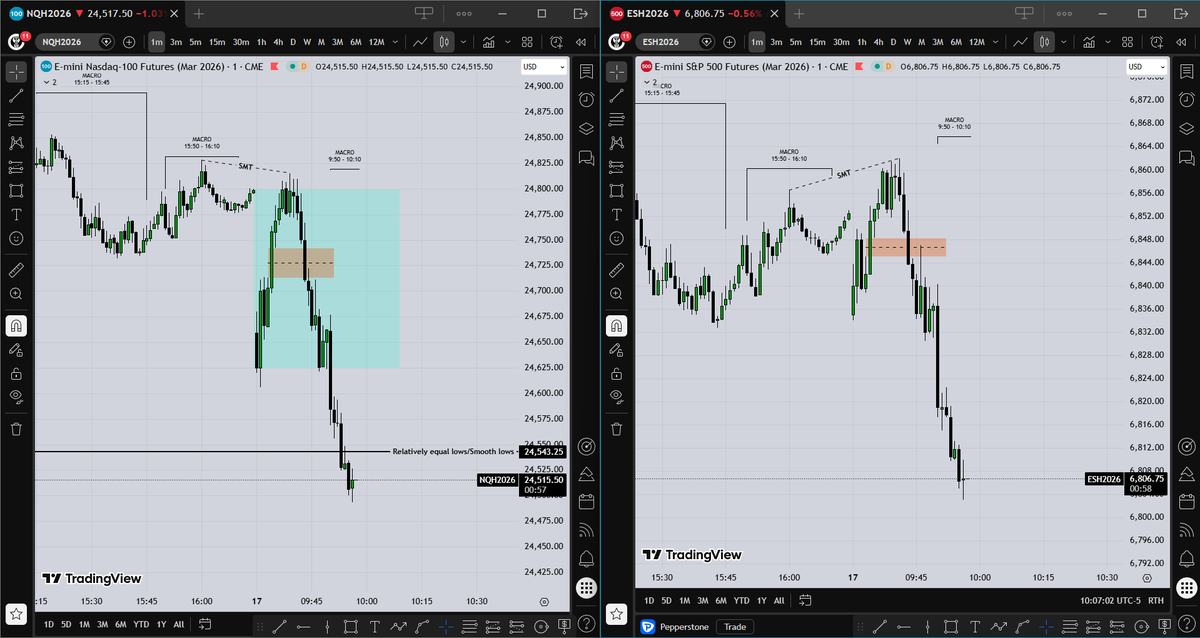Open object tree layers in NQH2026 right sidebar
The image size is (1200, 638).
[586, 129]
